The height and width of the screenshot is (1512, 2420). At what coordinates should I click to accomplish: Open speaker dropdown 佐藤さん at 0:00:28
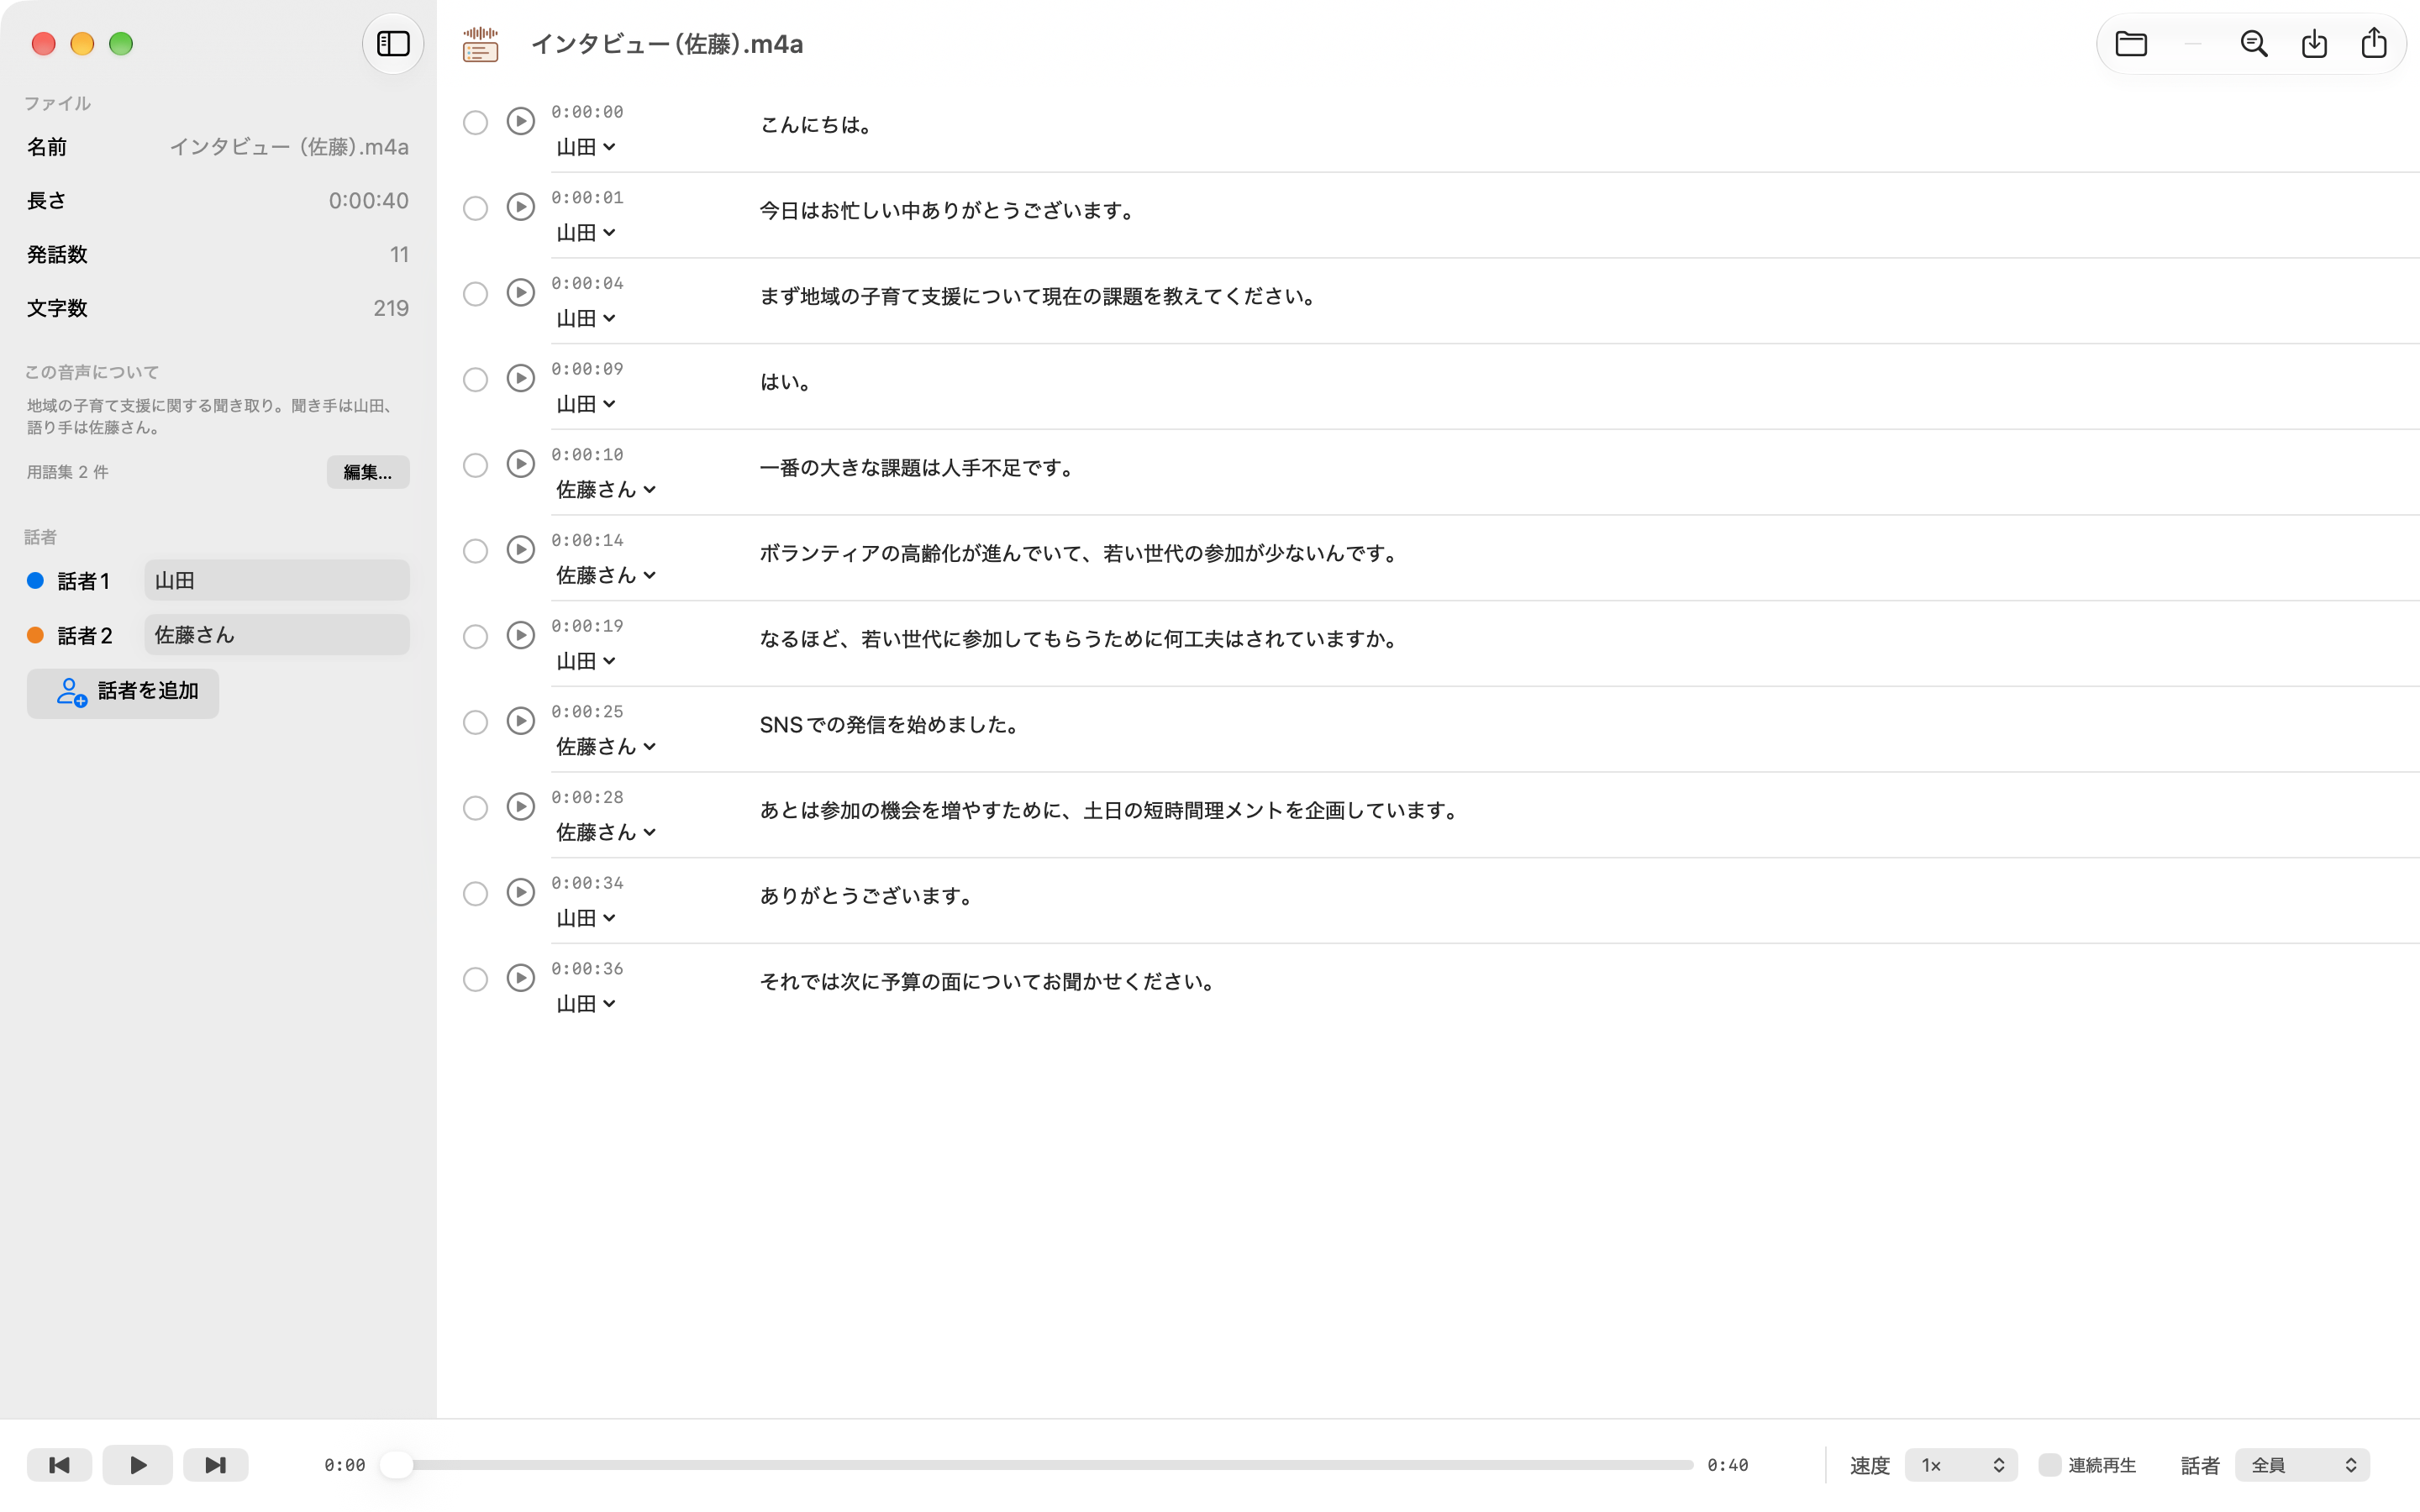pyautogui.click(x=606, y=833)
